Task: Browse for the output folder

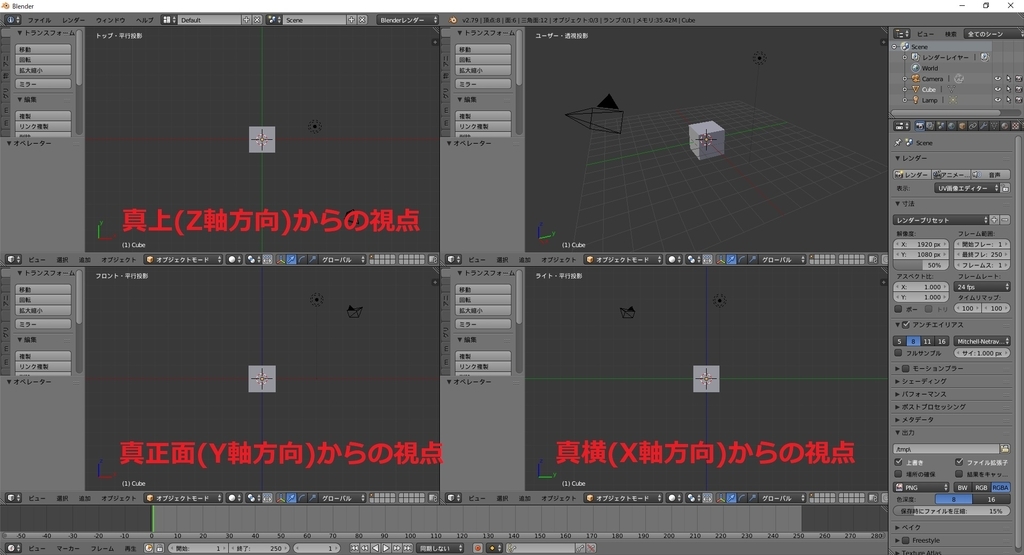Action: click(1004, 449)
